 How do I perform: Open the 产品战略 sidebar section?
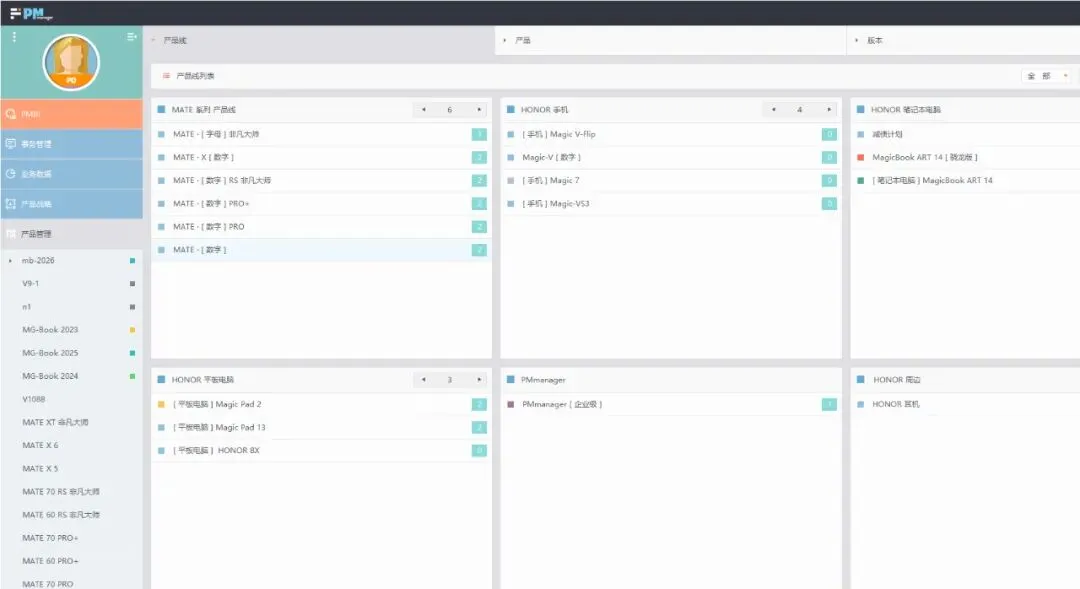pos(72,204)
